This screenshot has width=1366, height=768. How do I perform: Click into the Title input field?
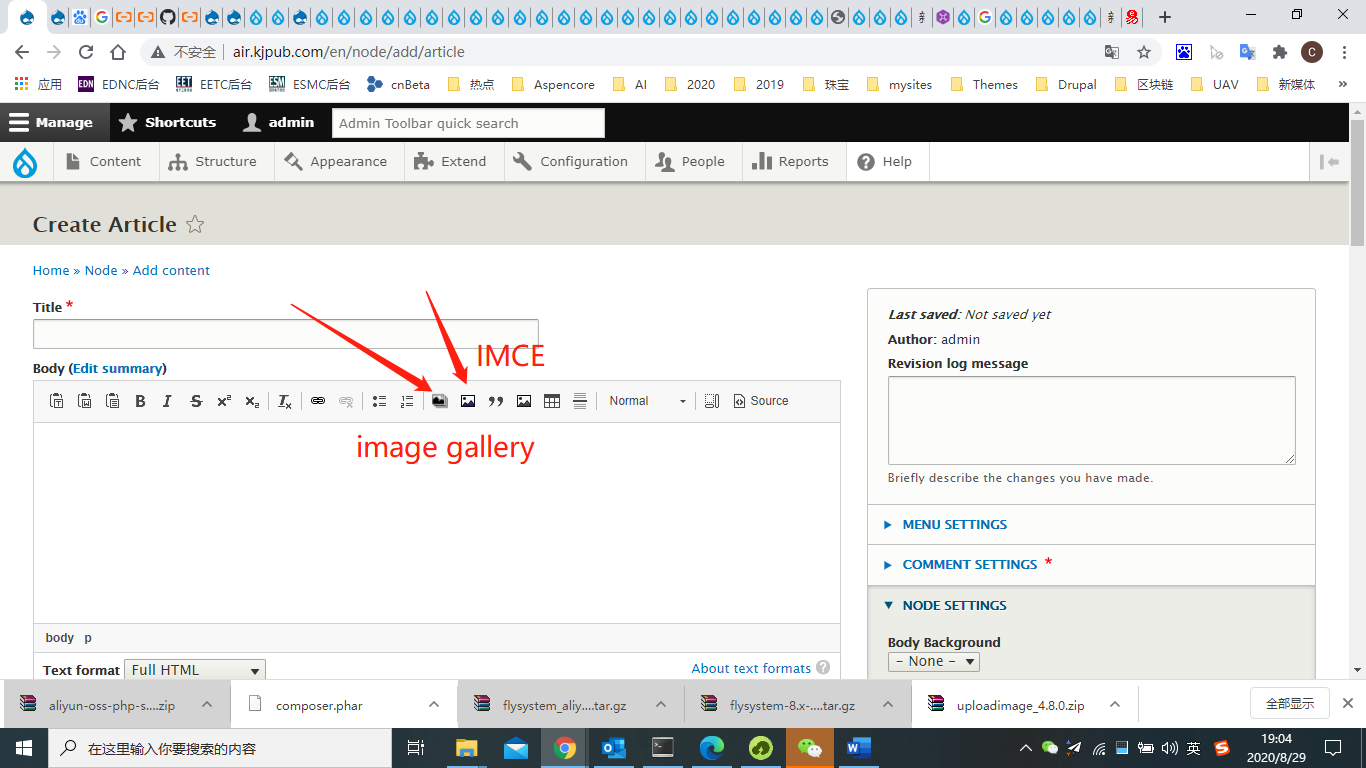pyautogui.click(x=285, y=334)
